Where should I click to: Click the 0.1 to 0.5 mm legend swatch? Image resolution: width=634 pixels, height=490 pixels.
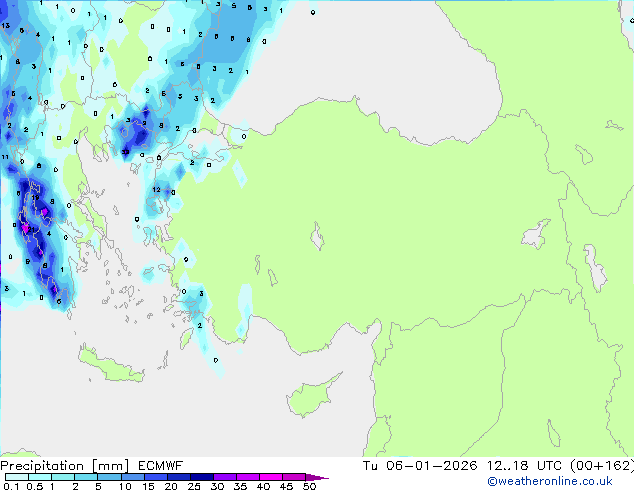pyautogui.click(x=17, y=477)
